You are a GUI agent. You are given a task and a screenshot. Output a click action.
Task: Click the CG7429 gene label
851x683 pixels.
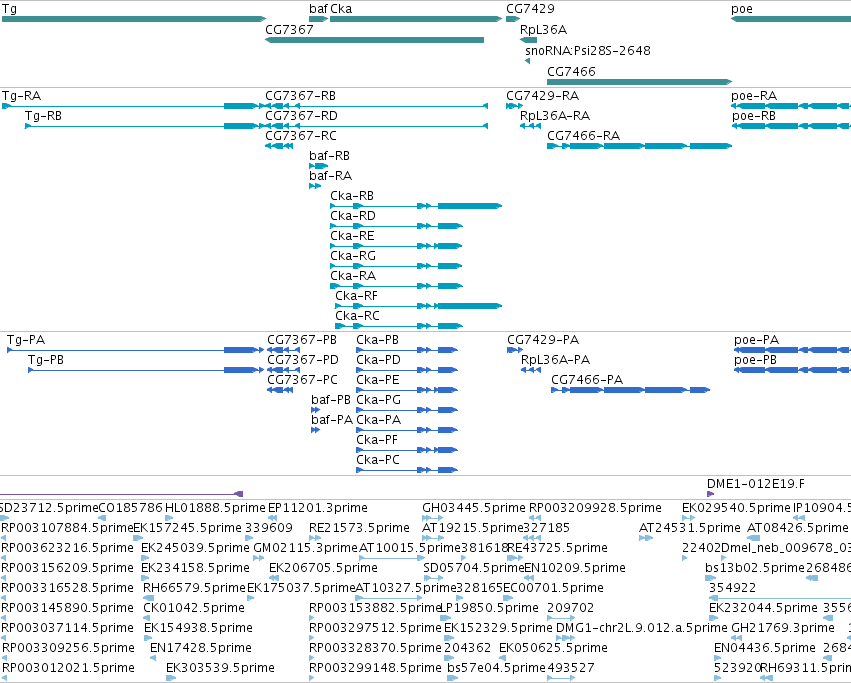pos(530,9)
